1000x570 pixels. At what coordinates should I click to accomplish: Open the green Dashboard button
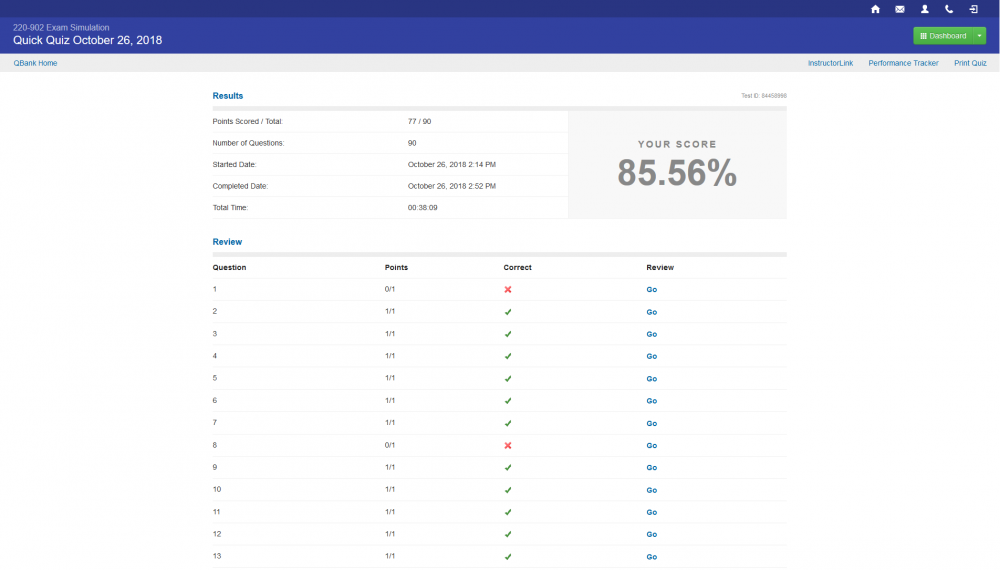coord(943,36)
